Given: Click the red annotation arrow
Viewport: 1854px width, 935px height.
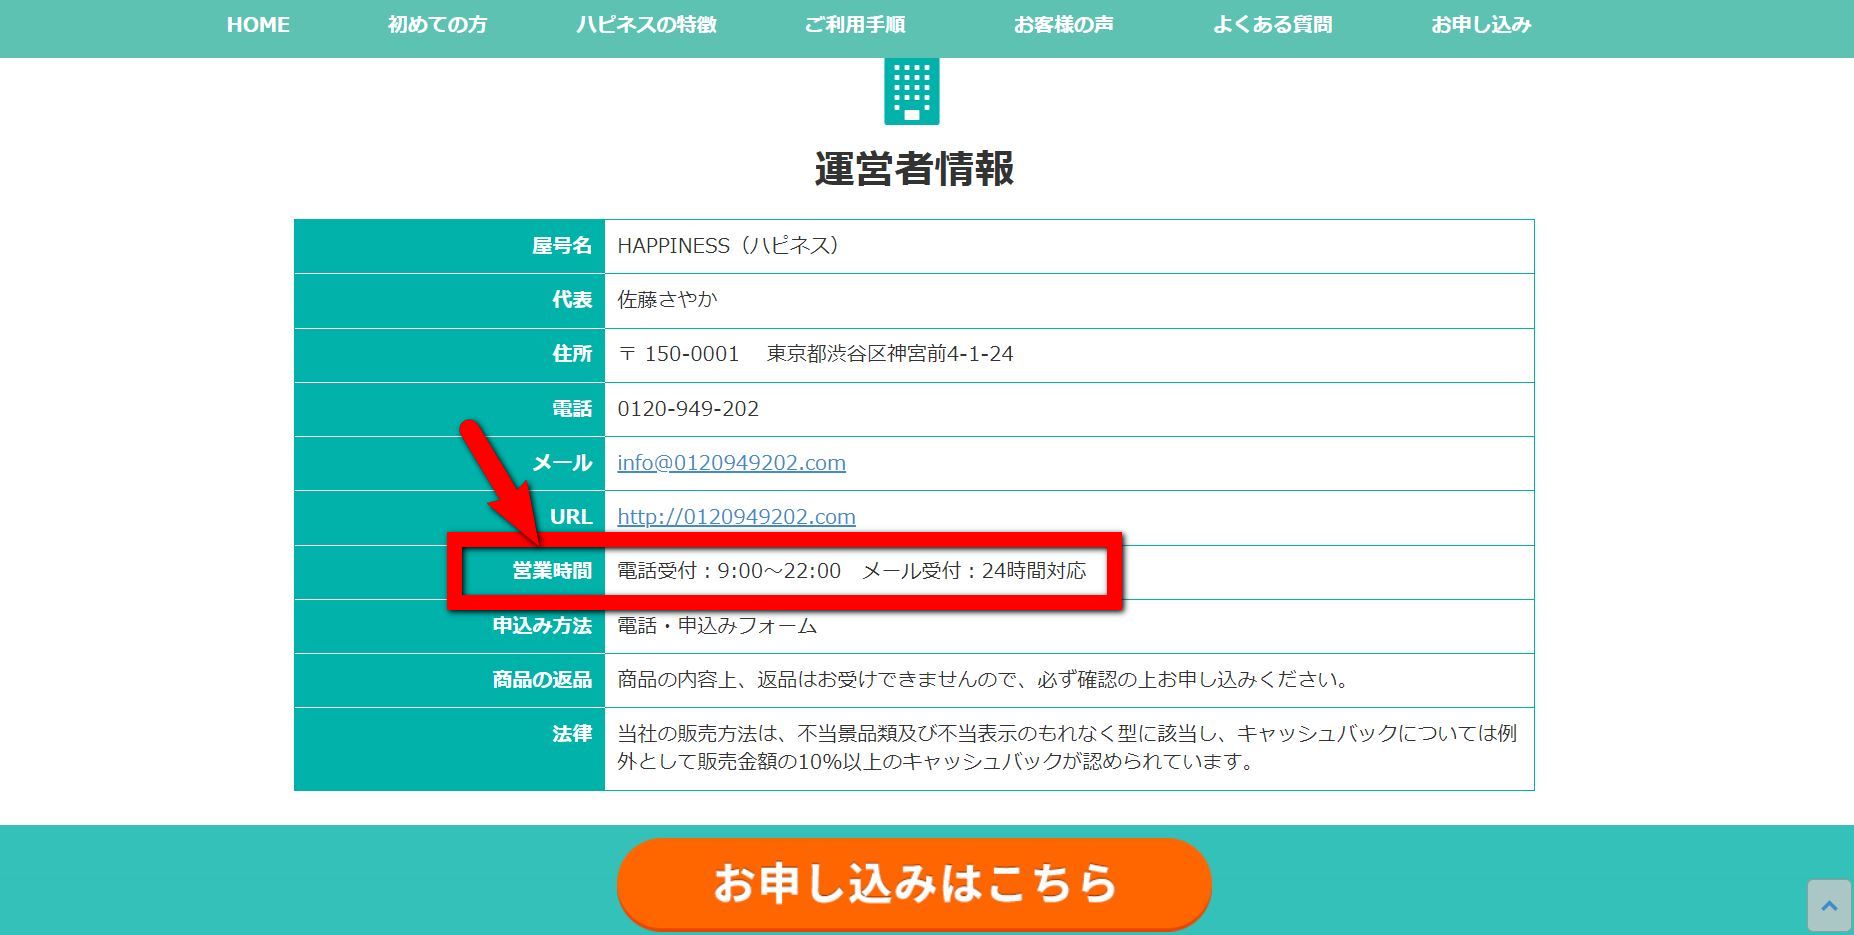Looking at the screenshot, I should click(x=501, y=482).
